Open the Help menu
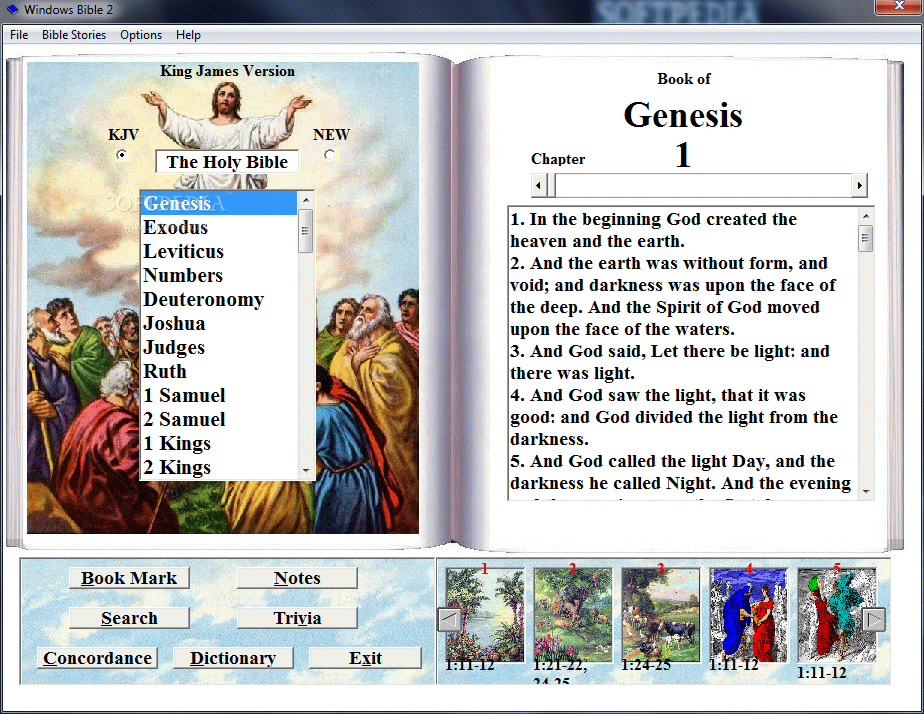The width and height of the screenshot is (924, 714). tap(188, 35)
